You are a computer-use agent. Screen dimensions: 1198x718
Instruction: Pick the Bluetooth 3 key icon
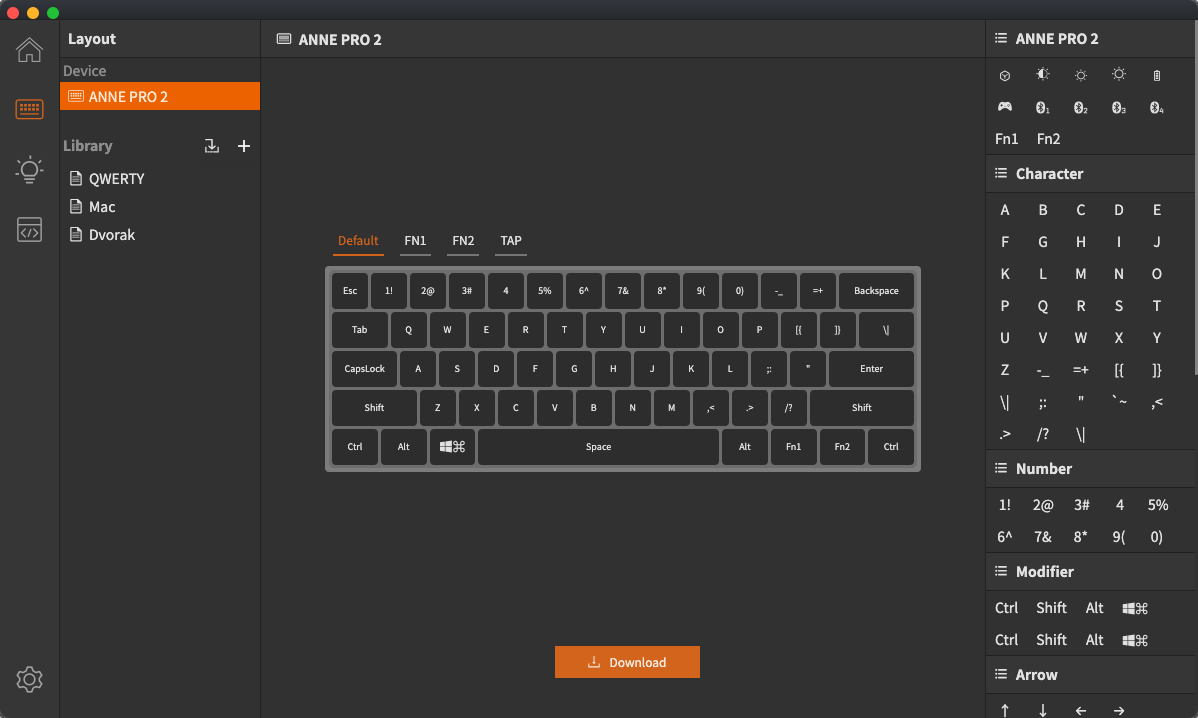1119,108
